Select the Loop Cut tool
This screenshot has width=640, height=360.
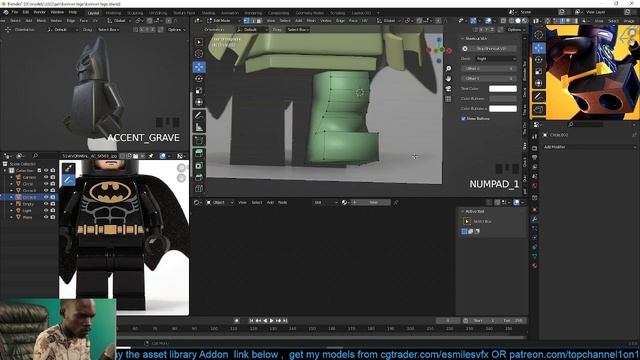click(x=199, y=189)
